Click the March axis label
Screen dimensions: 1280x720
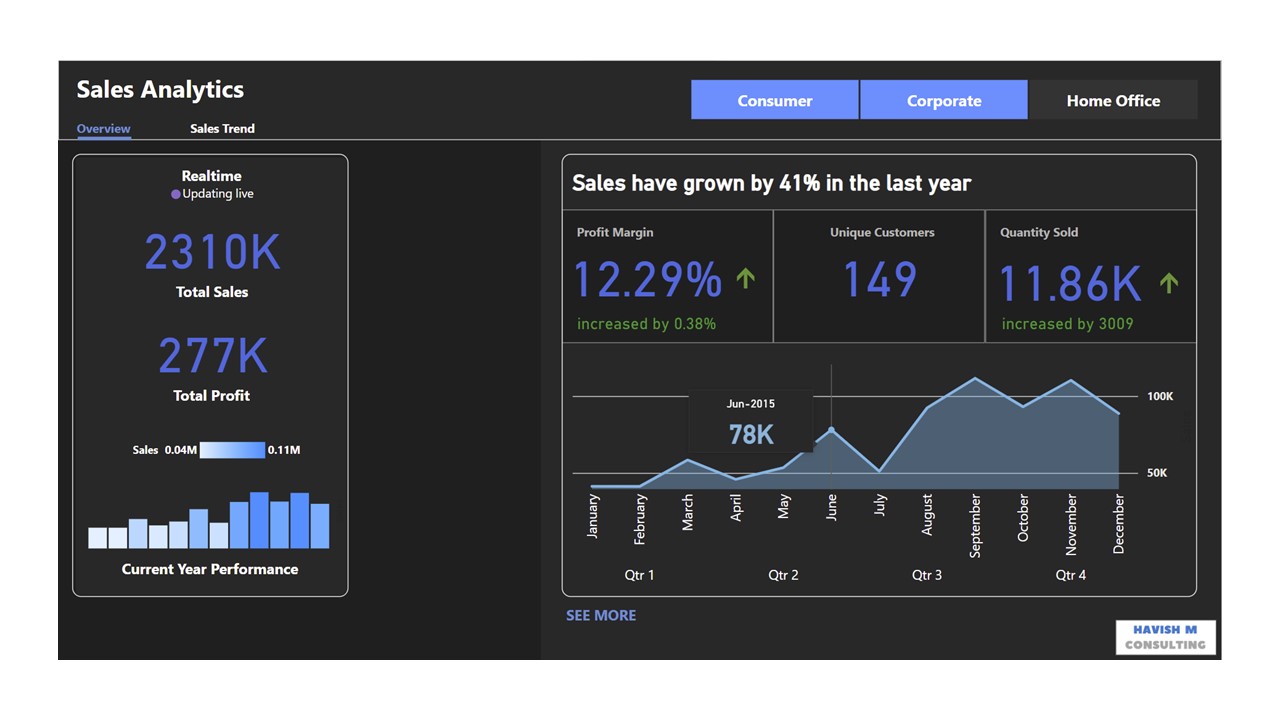coord(688,512)
